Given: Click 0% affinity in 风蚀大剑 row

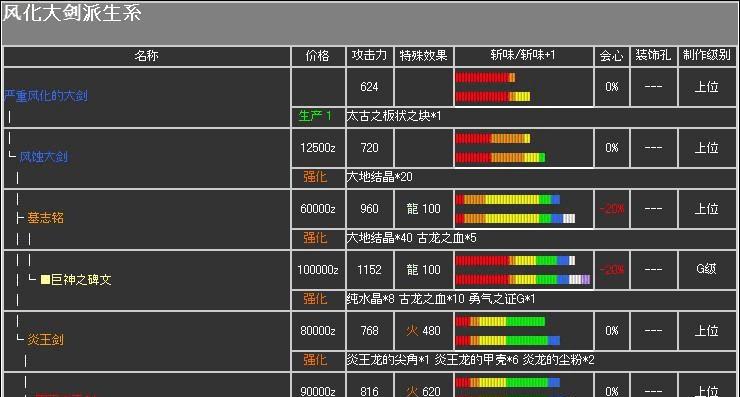Looking at the screenshot, I should pyautogui.click(x=612, y=148).
